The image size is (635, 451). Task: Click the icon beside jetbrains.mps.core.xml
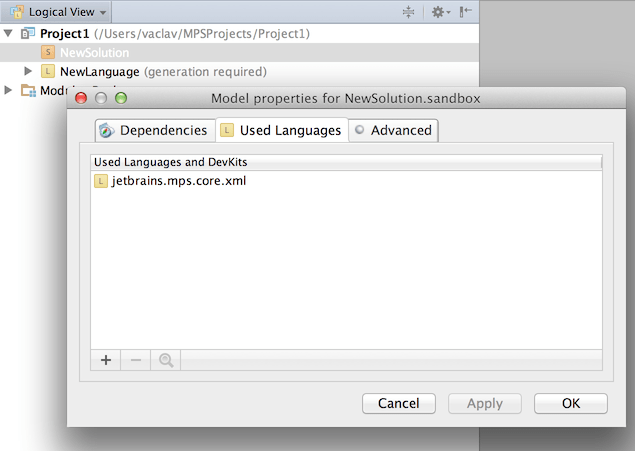pyautogui.click(x=100, y=181)
